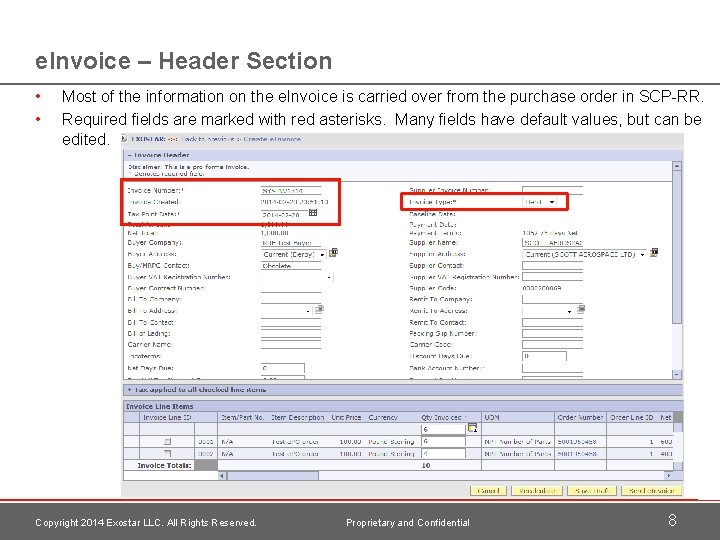Check the first invoice line item checkbox
The width and height of the screenshot is (720, 540).
tap(167, 441)
